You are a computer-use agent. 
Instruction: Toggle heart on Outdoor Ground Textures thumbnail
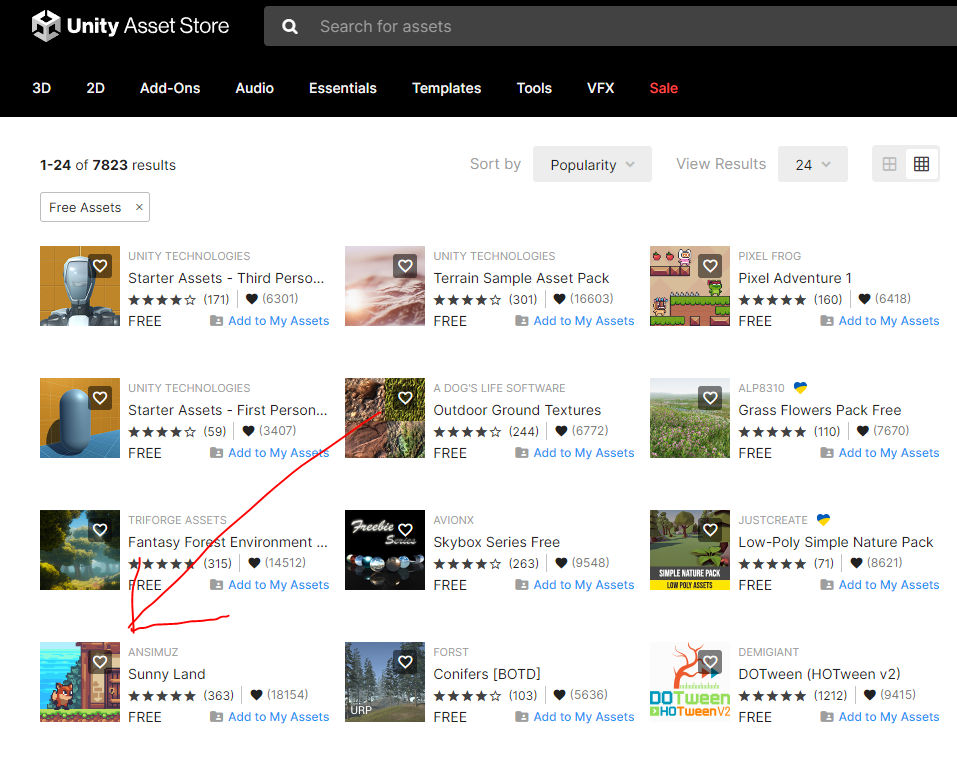coord(405,398)
